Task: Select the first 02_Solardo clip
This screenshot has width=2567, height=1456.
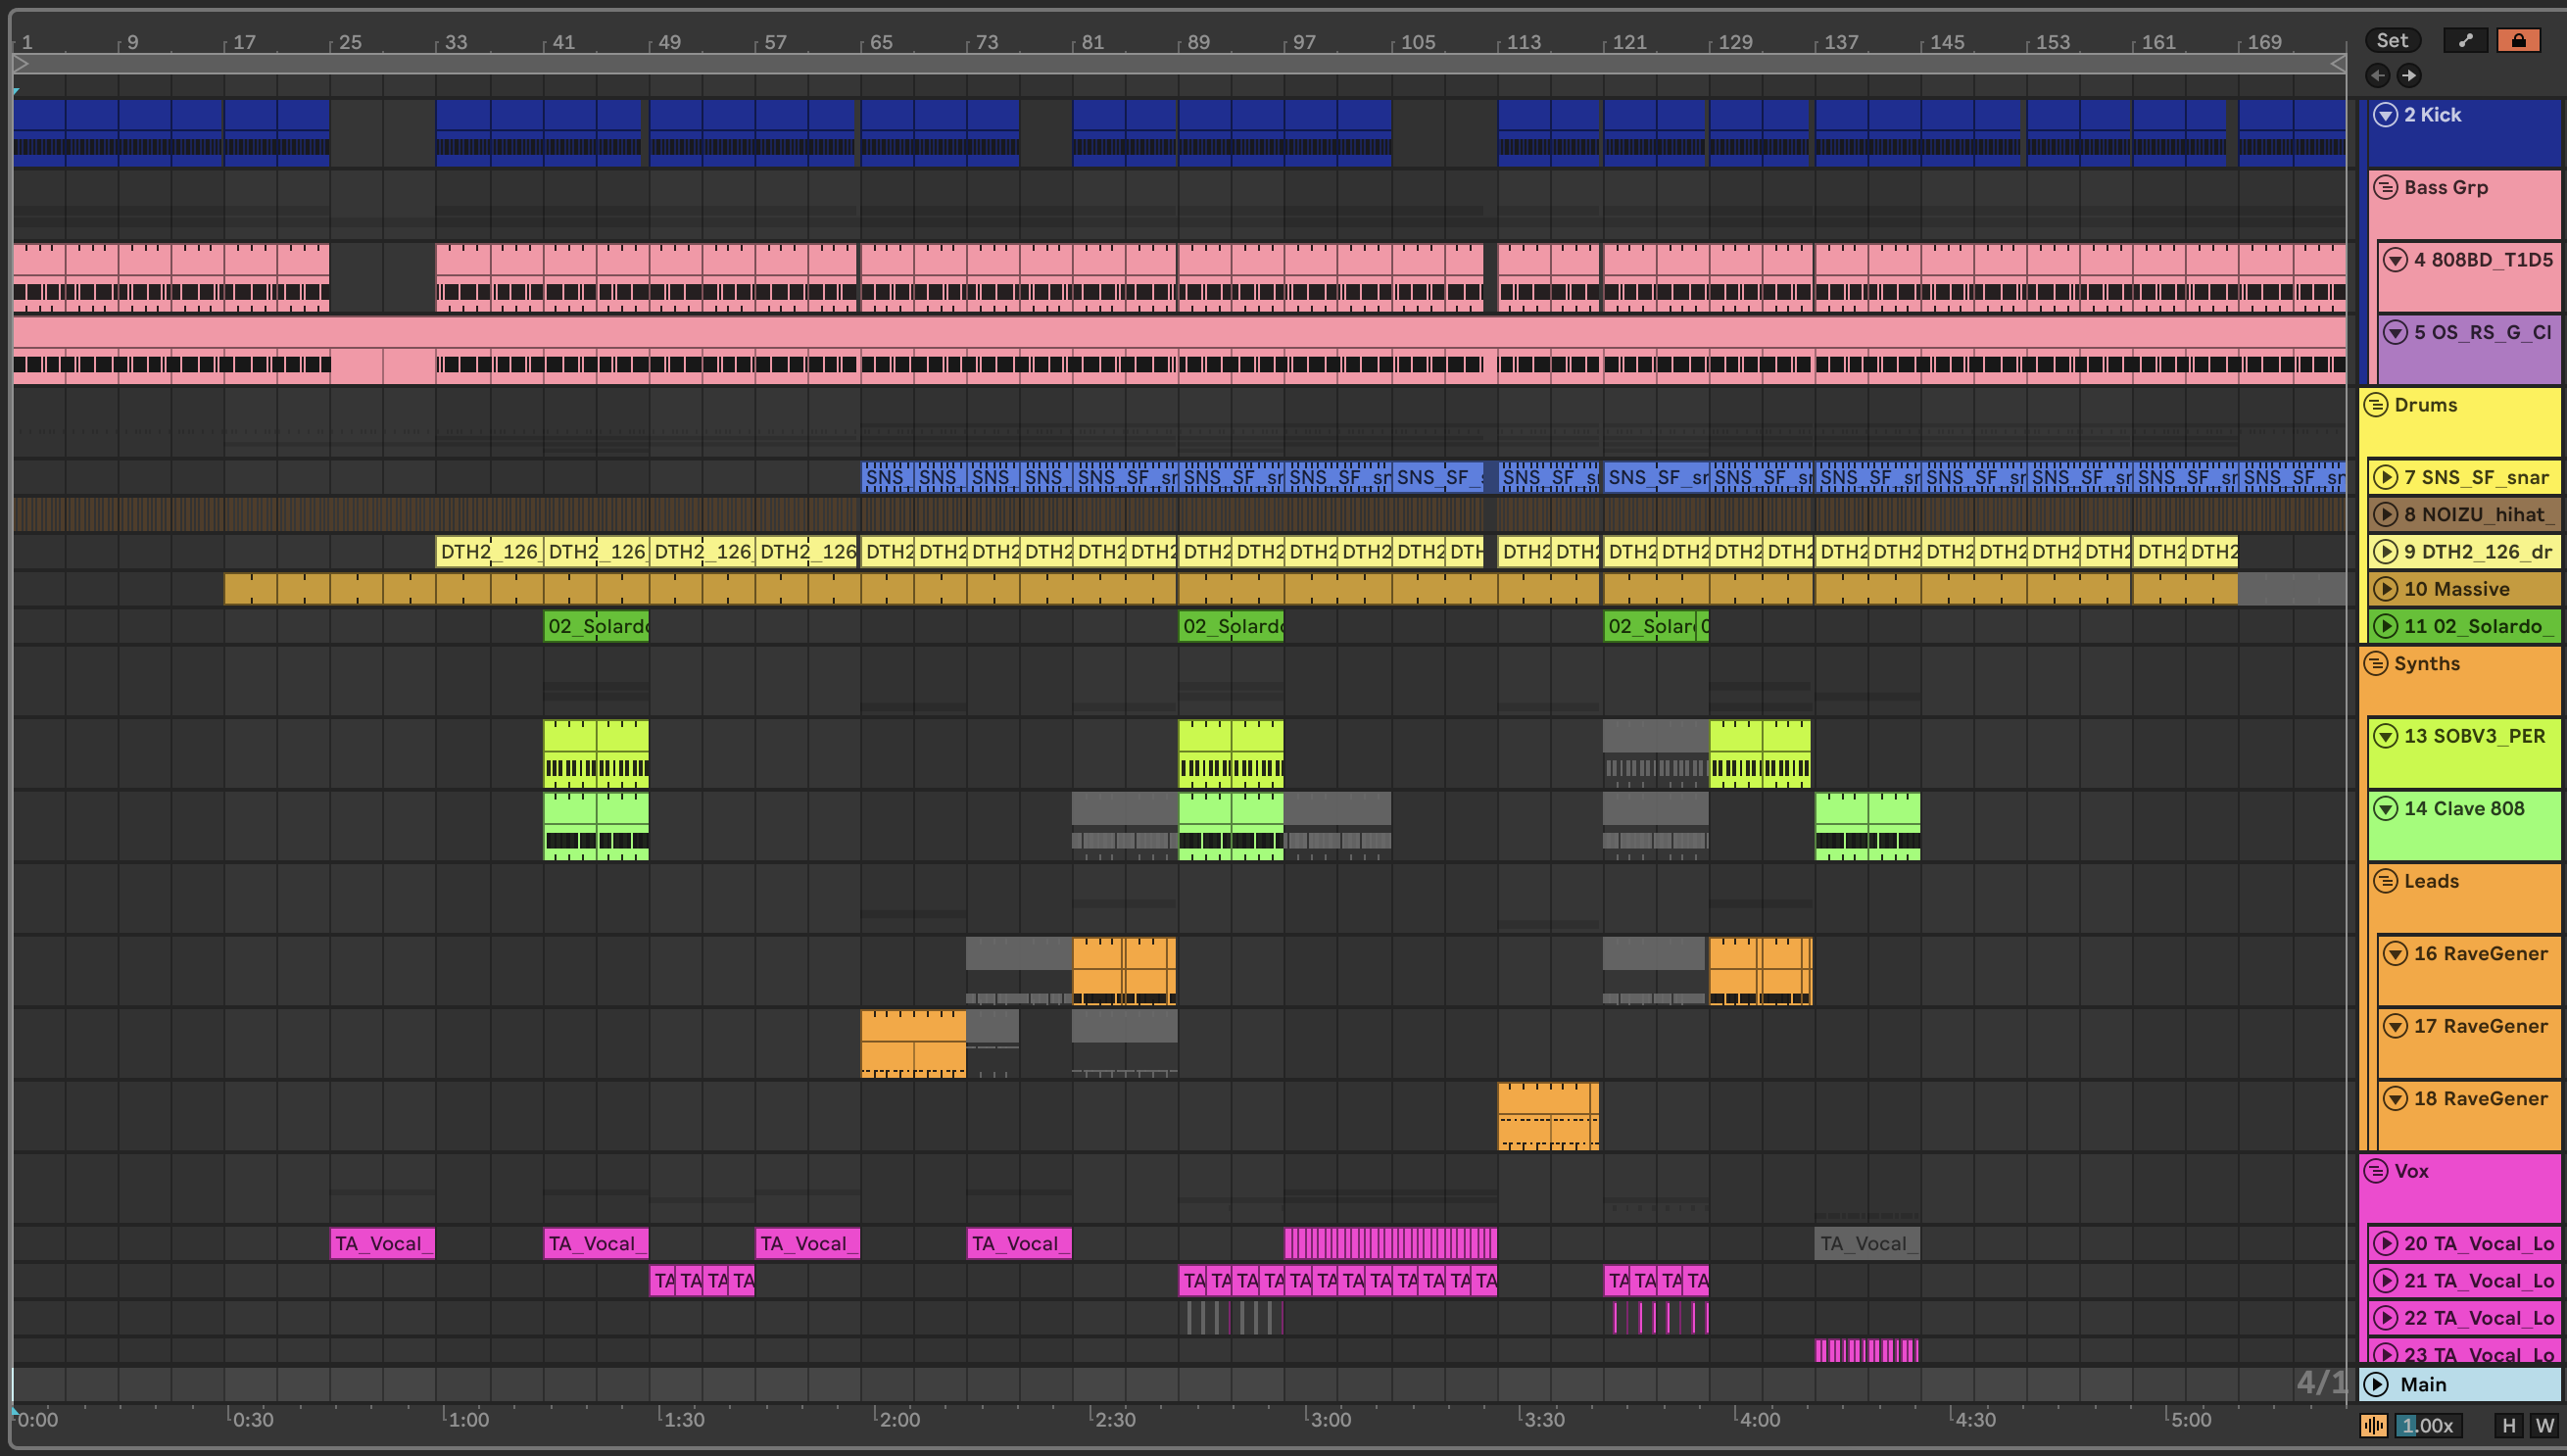Action: click(x=596, y=626)
